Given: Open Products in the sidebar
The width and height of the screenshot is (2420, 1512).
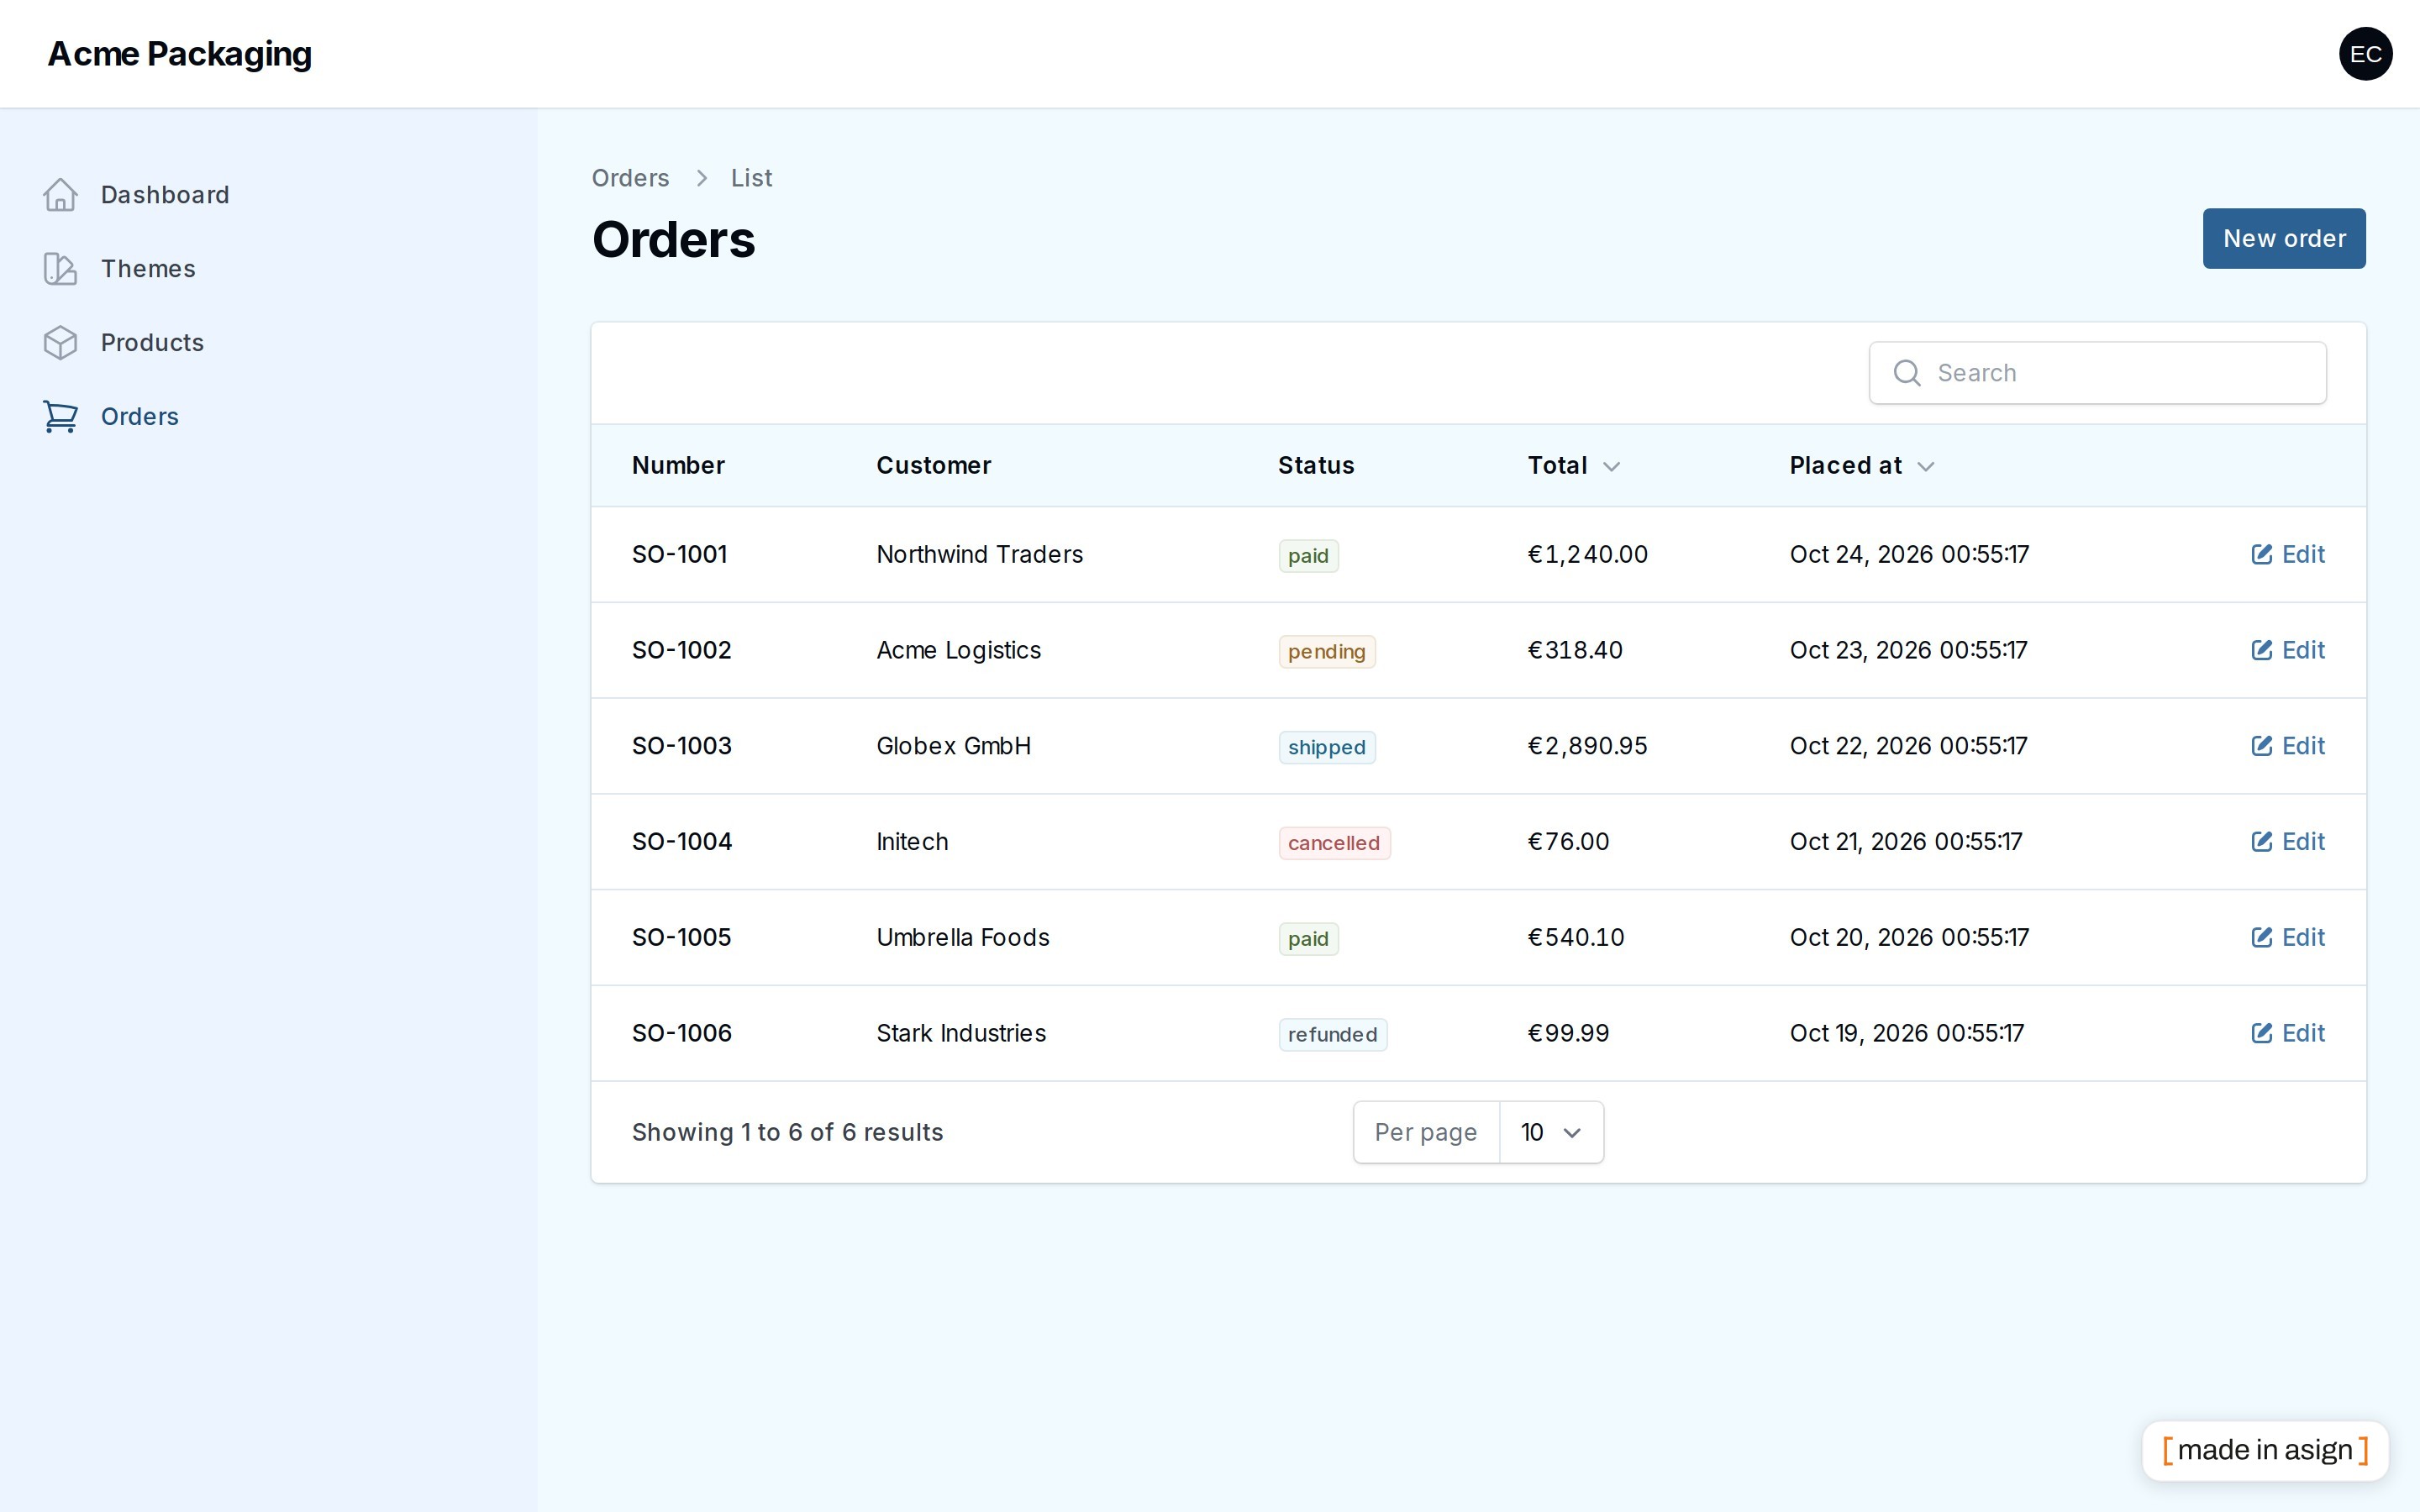Looking at the screenshot, I should click(152, 343).
